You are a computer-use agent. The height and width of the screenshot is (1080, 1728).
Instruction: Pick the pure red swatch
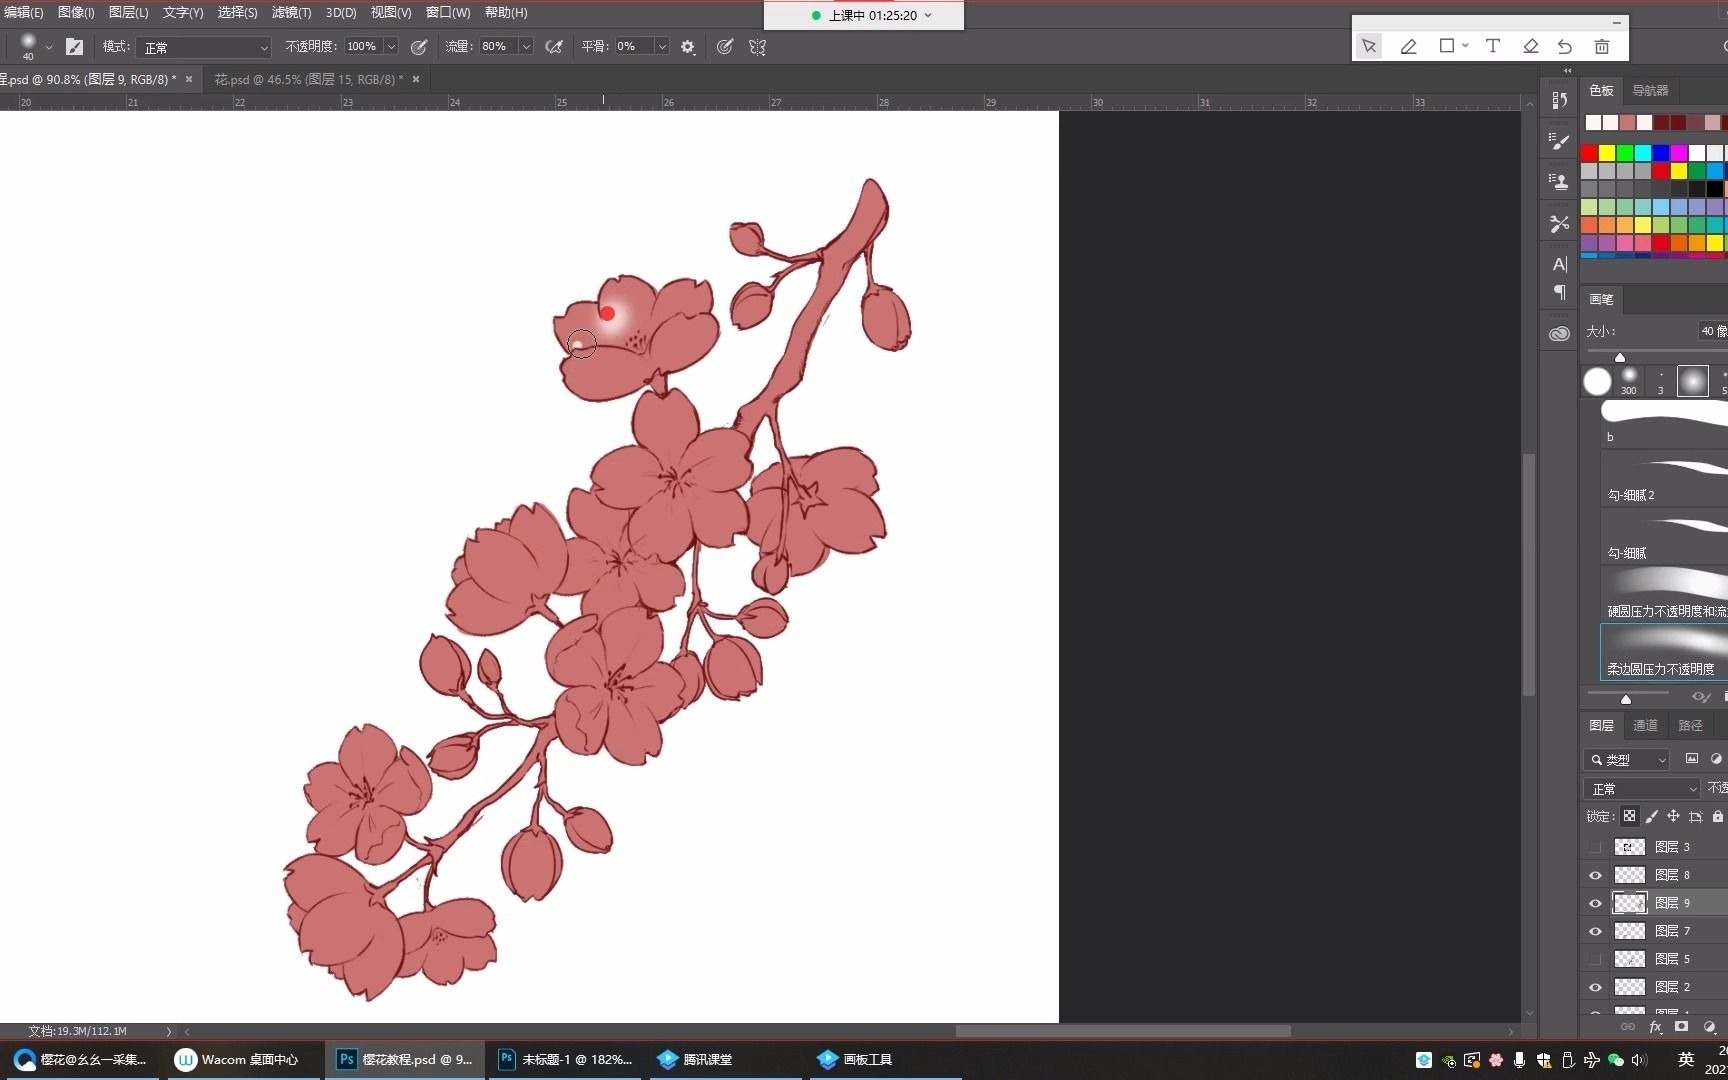tap(1589, 153)
